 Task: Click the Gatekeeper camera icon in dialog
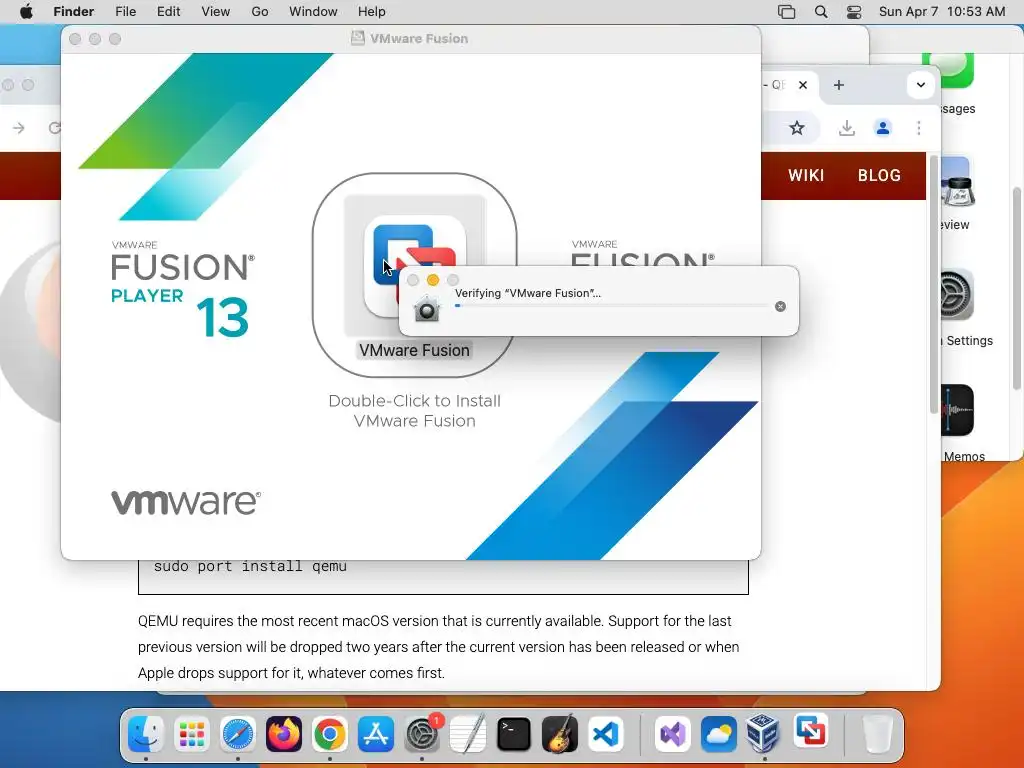tap(427, 308)
